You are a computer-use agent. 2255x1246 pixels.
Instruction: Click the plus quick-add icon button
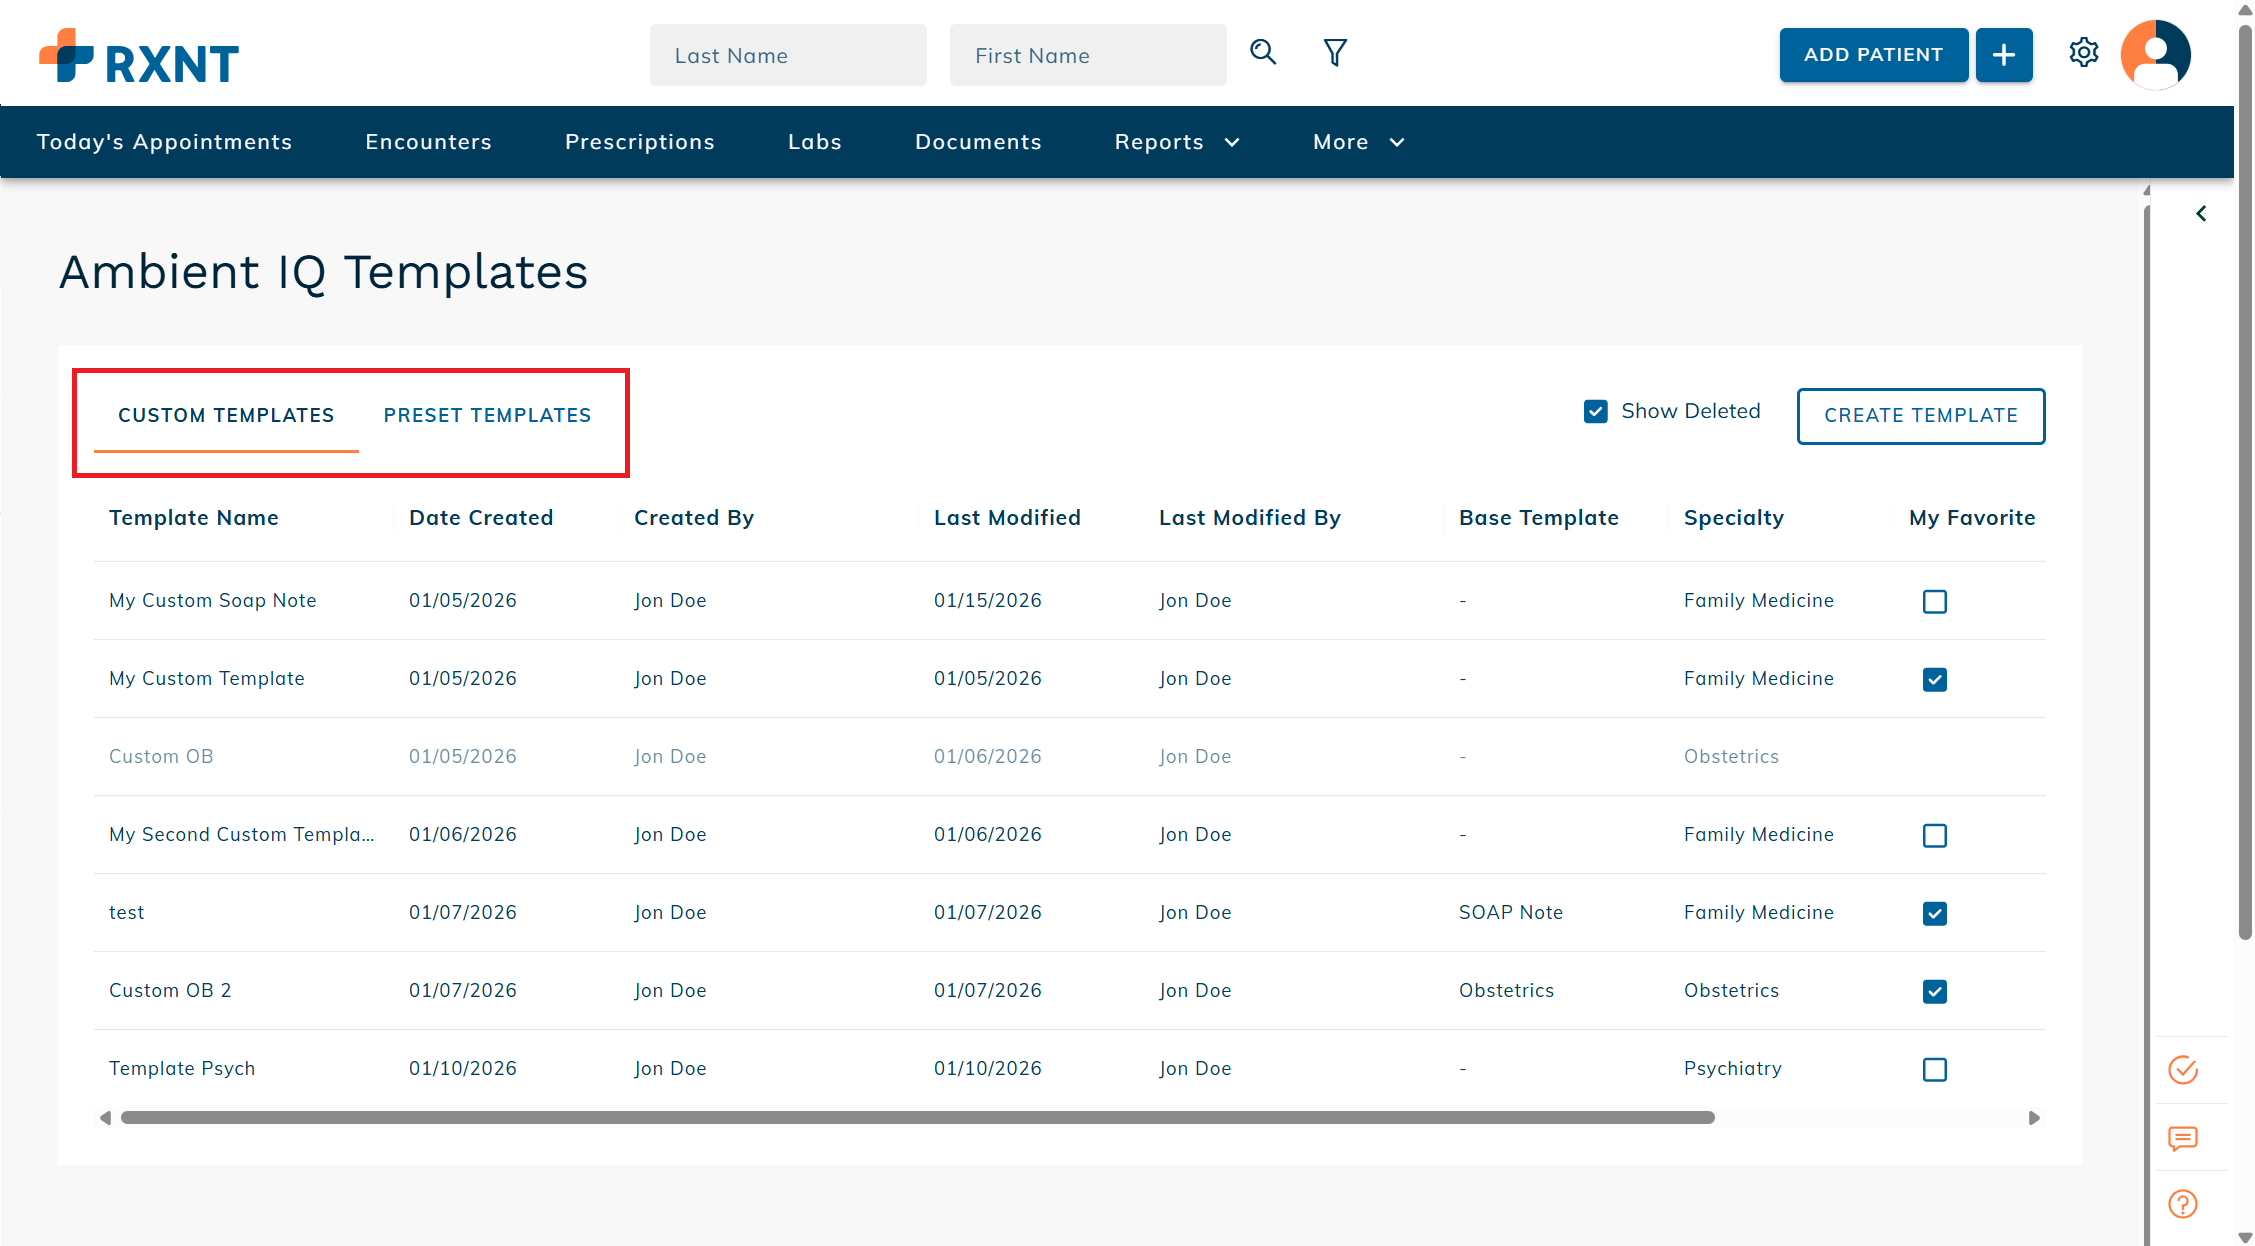2003,55
